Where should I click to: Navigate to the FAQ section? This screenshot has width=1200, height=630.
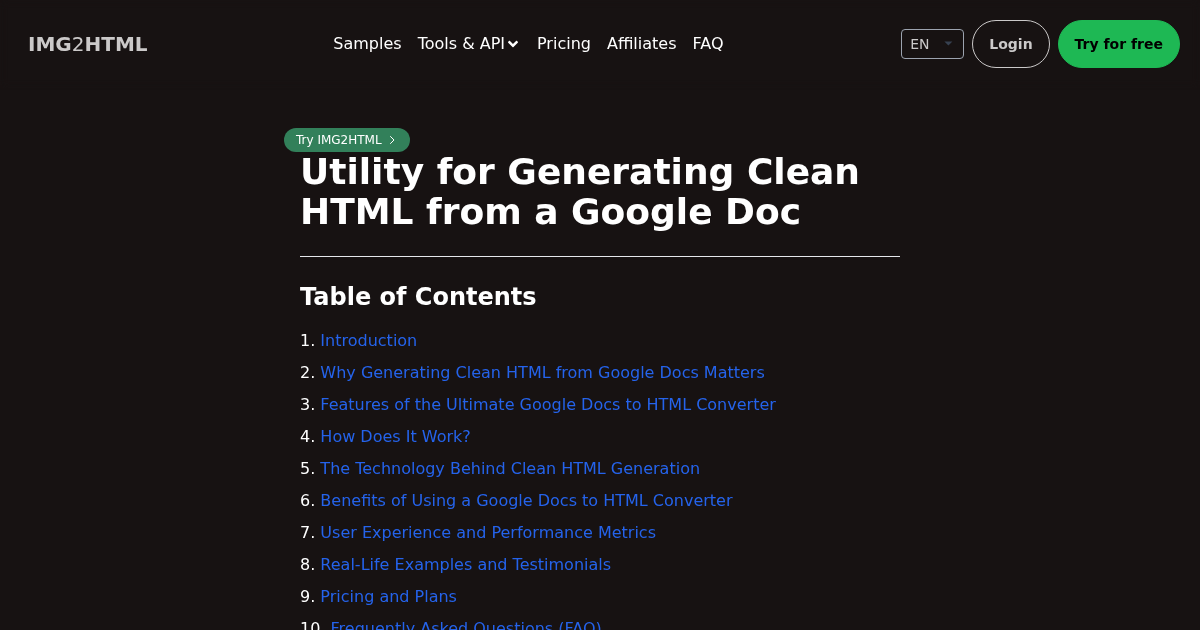click(x=707, y=44)
